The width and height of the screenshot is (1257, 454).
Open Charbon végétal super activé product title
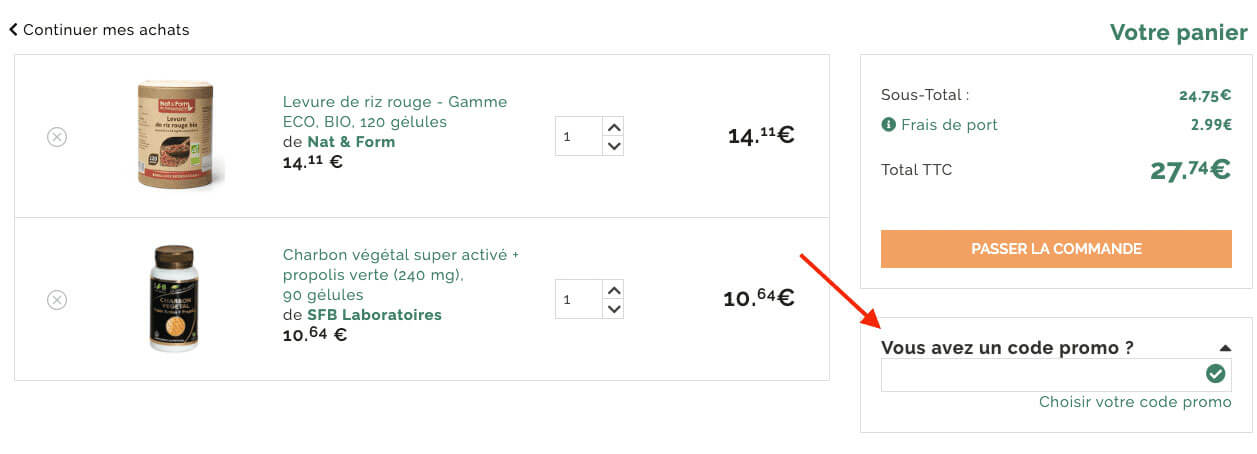pyautogui.click(x=401, y=275)
